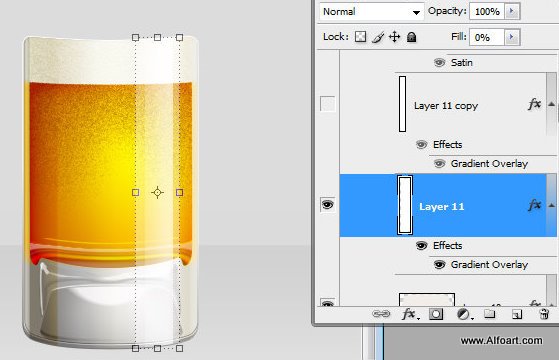
Task: Click the bottom-middle transform handle
Action: point(157,348)
